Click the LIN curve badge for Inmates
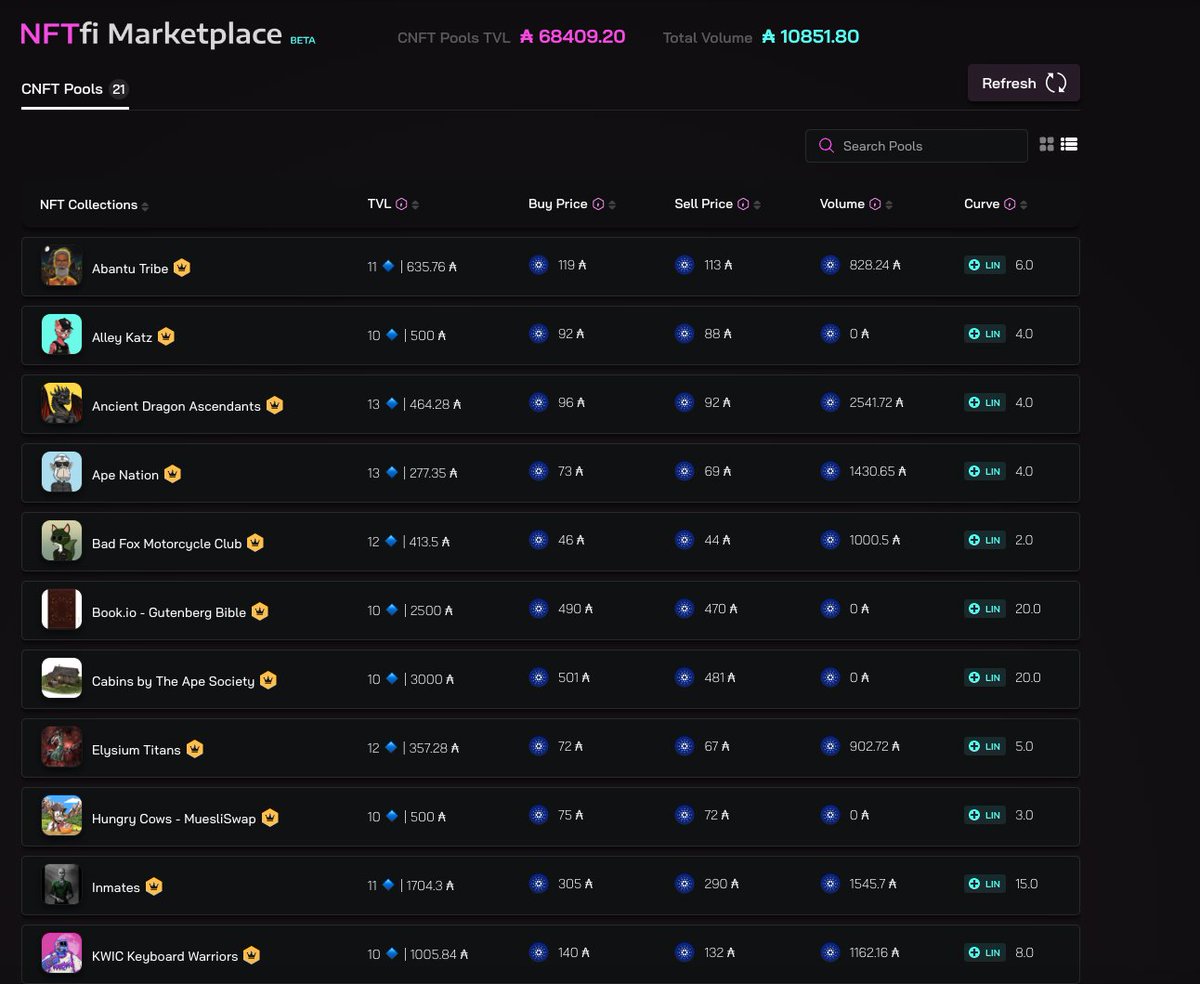This screenshot has height=984, width=1200. pyautogui.click(x=985, y=884)
